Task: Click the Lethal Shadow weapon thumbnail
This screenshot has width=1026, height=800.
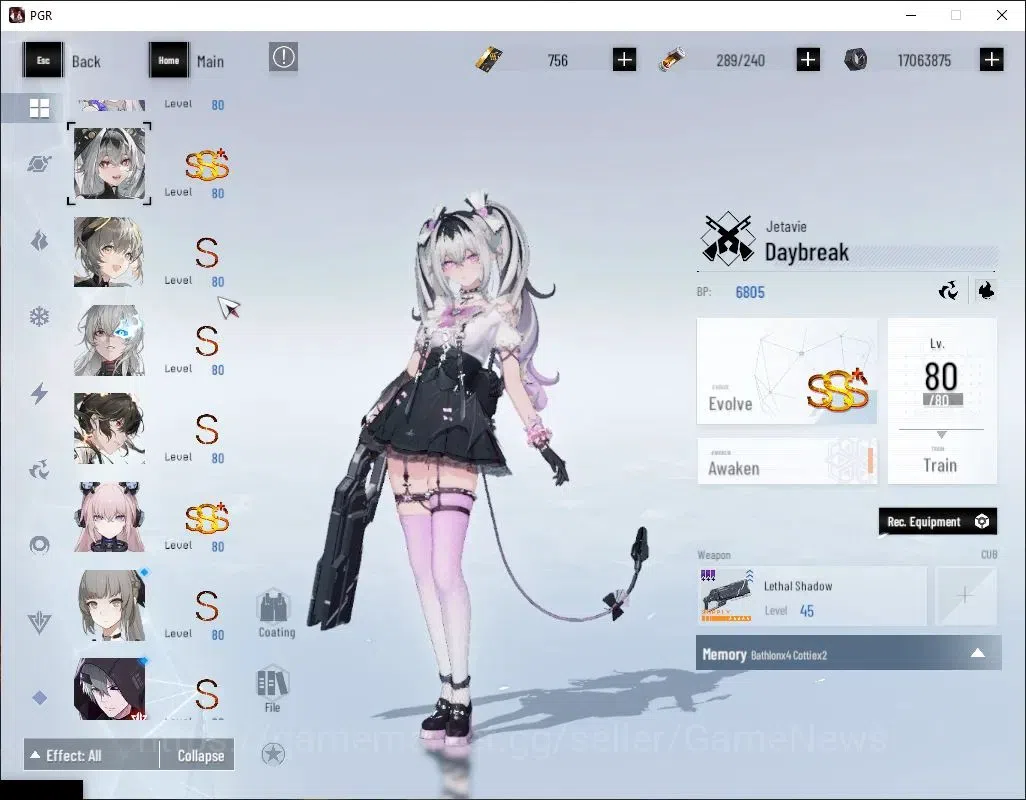Action: coord(726,596)
